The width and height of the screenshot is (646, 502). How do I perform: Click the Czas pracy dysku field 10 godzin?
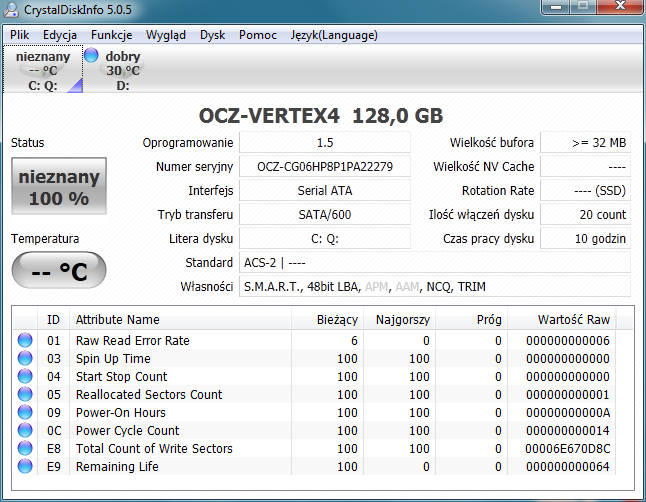[x=585, y=238]
